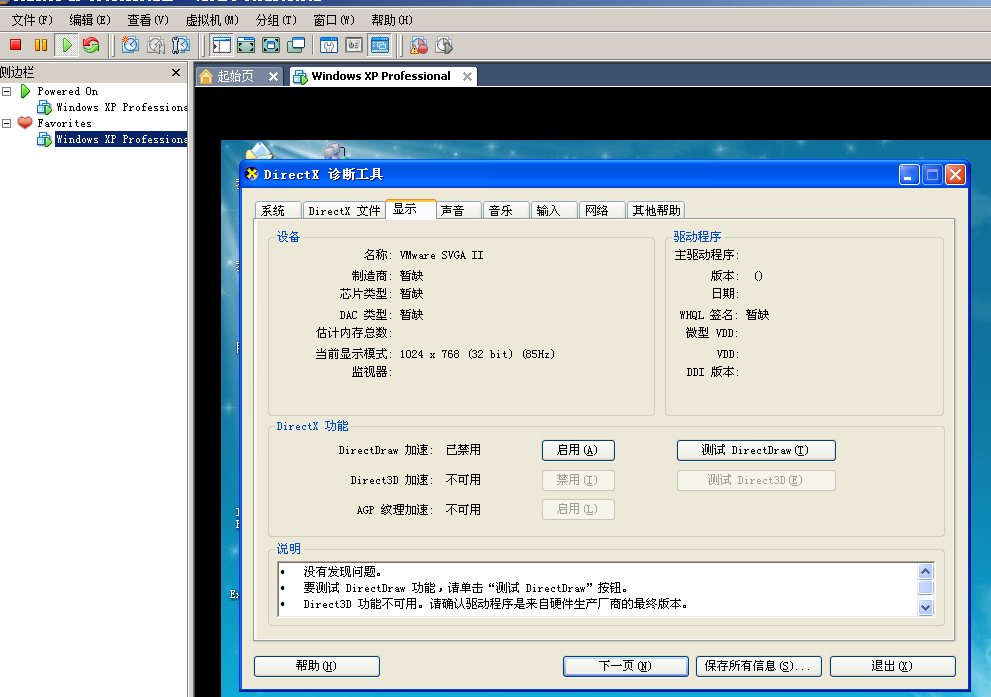Click the green Power On play icon
This screenshot has width=991, height=697.
[x=66, y=45]
